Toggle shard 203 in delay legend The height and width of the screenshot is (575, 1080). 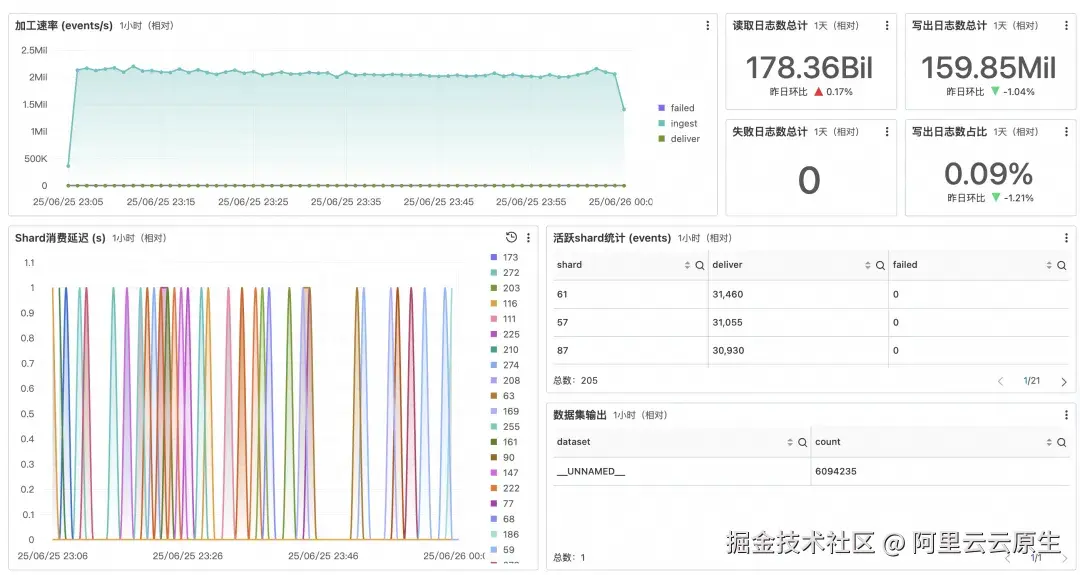[x=505, y=288]
